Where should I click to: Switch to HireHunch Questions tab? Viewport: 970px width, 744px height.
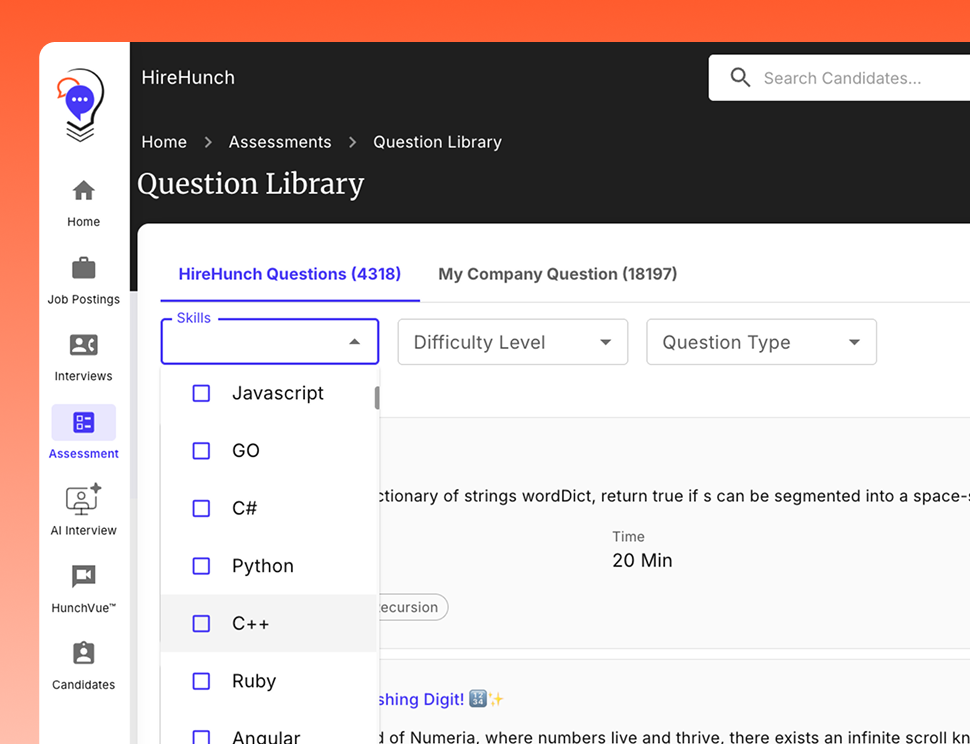289,274
